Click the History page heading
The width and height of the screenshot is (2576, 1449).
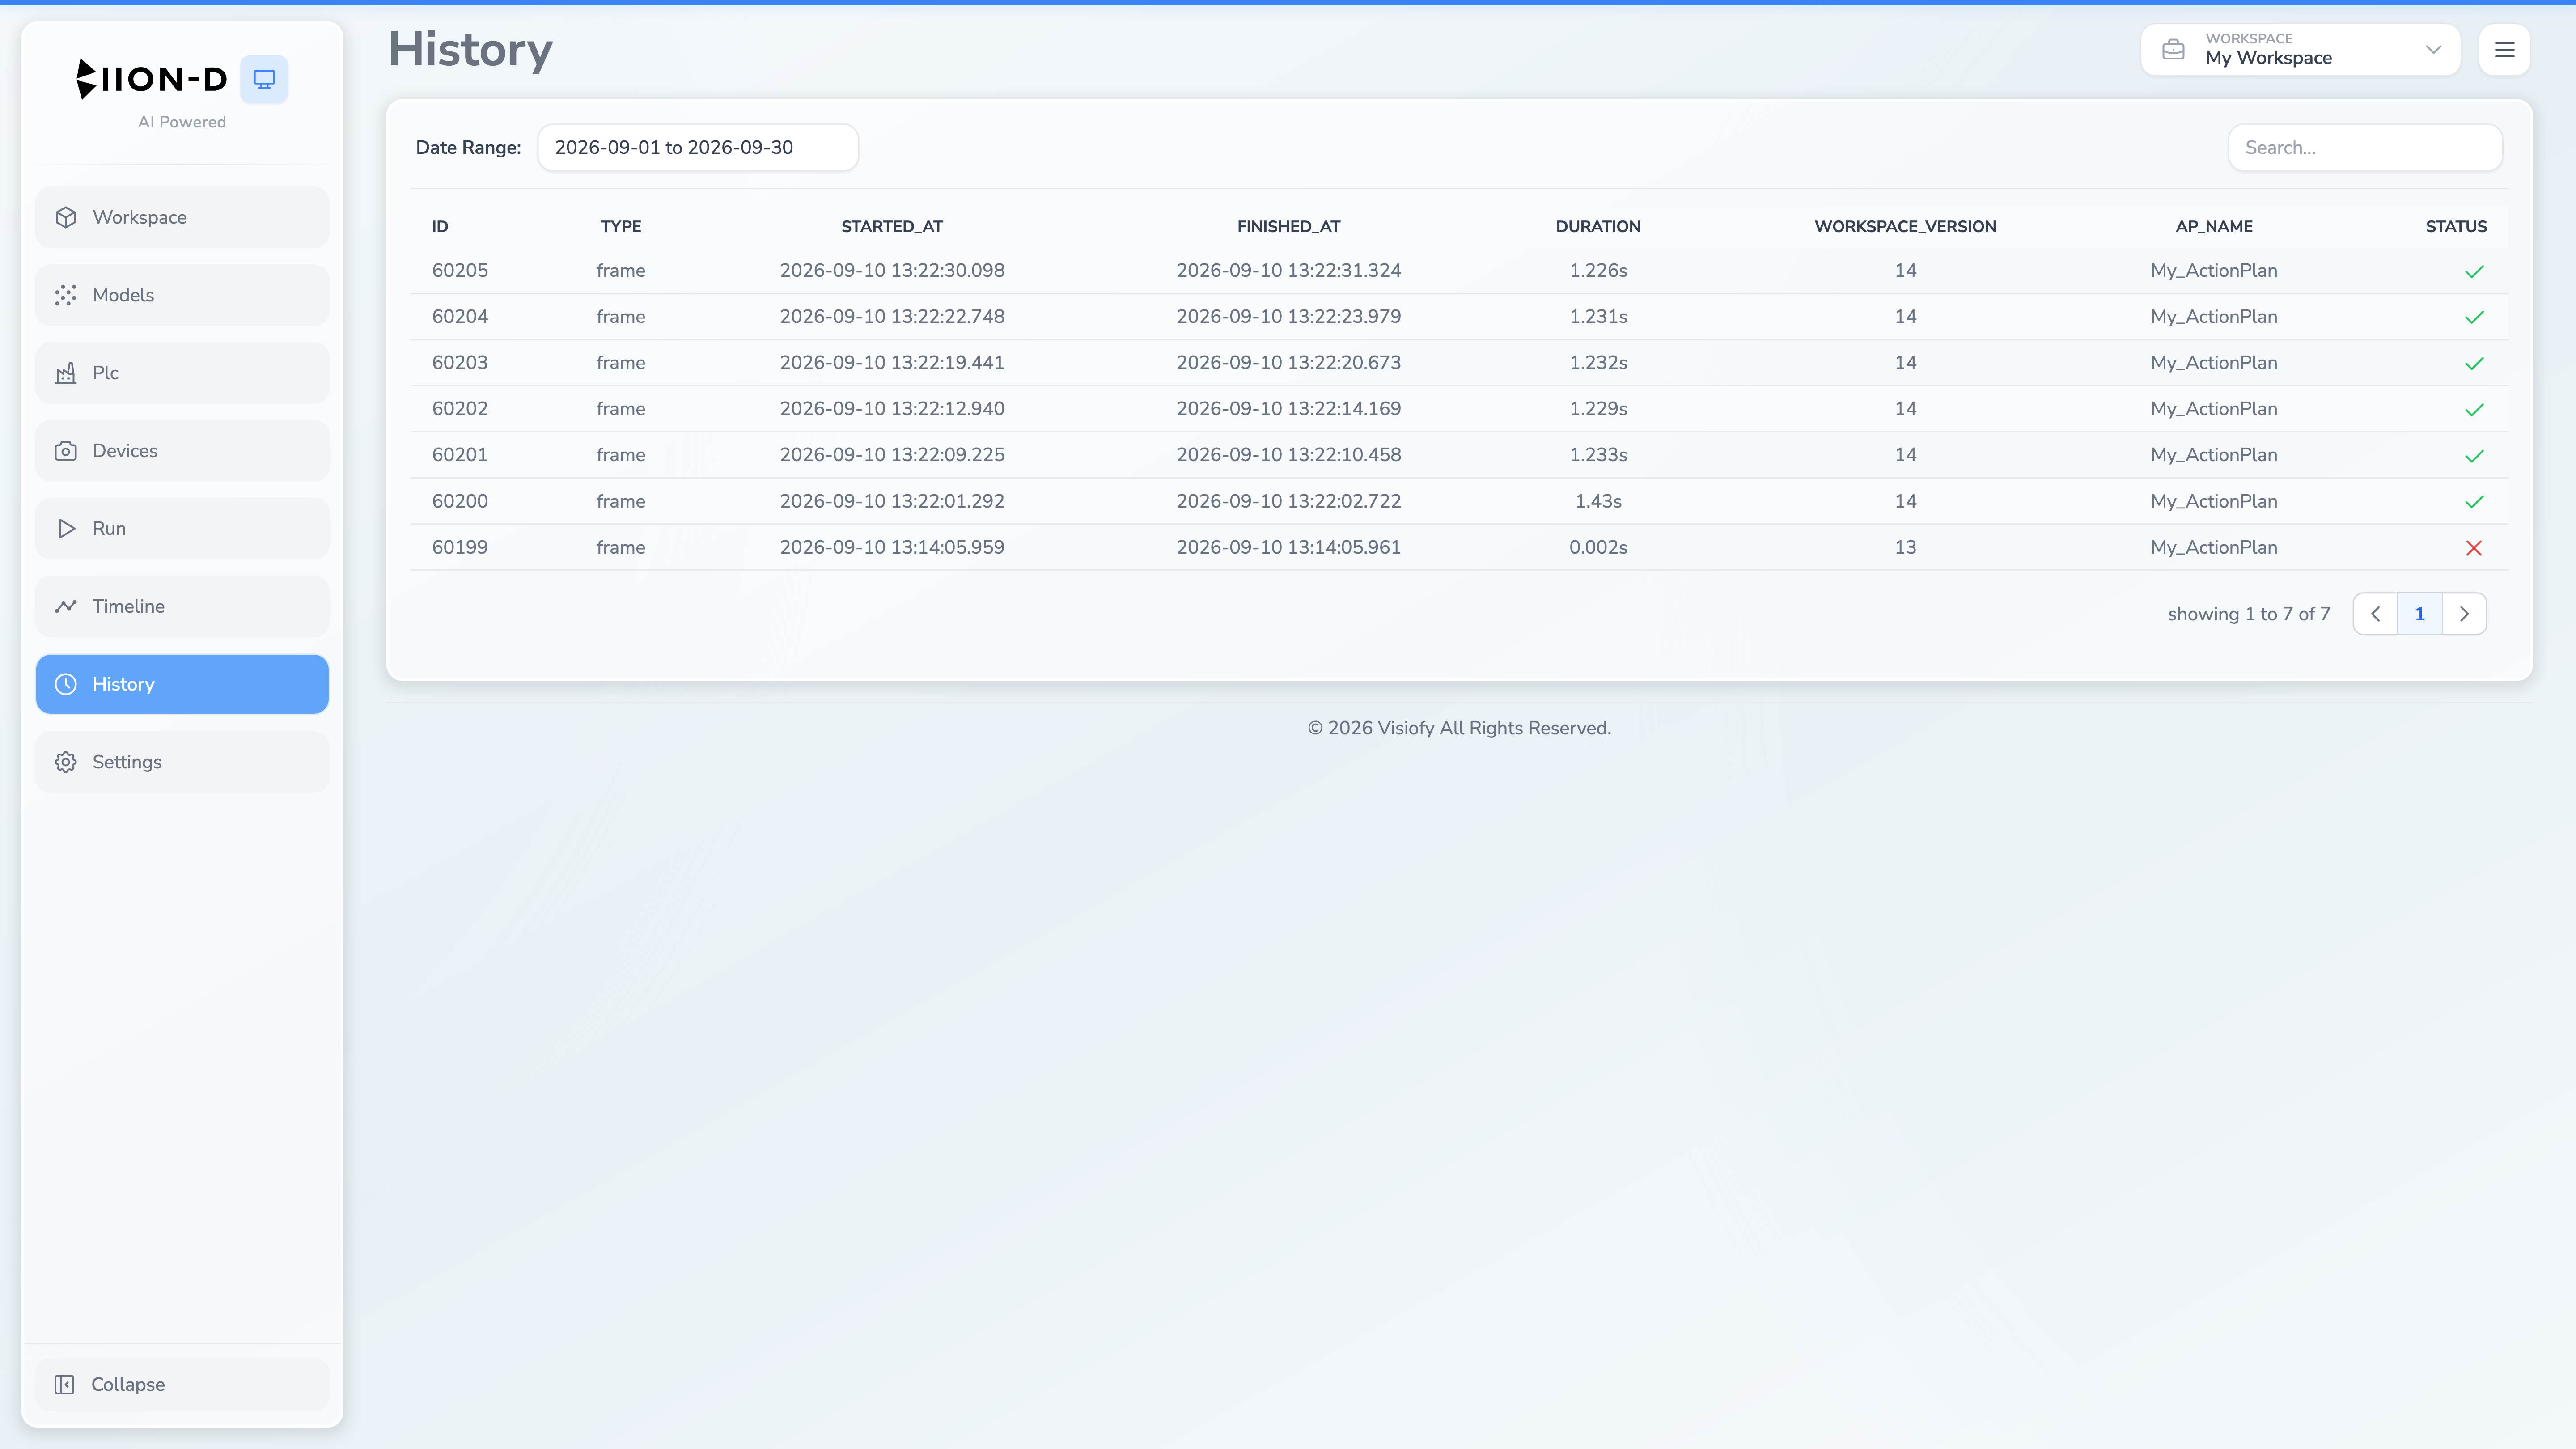471,49
